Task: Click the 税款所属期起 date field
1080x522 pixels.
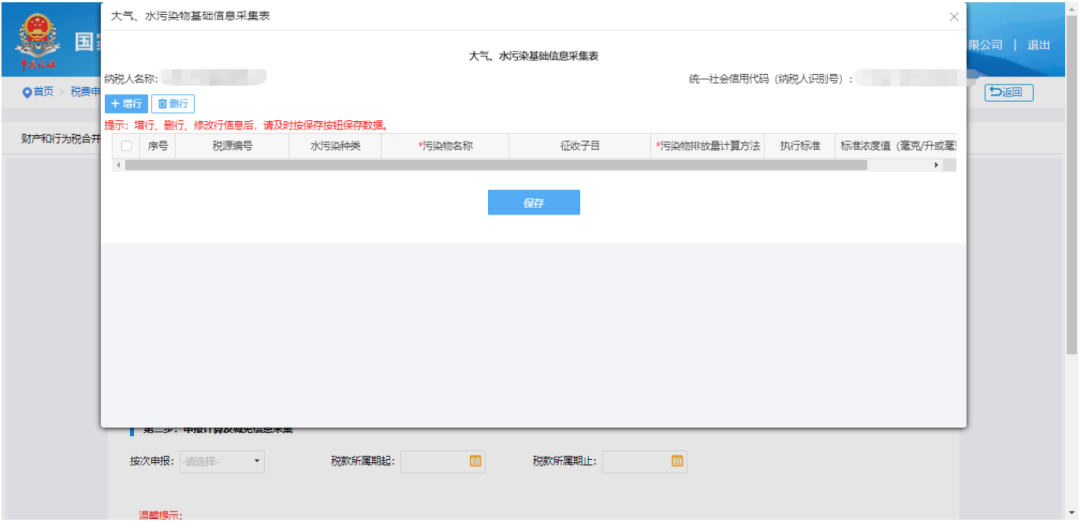Action: (x=443, y=461)
